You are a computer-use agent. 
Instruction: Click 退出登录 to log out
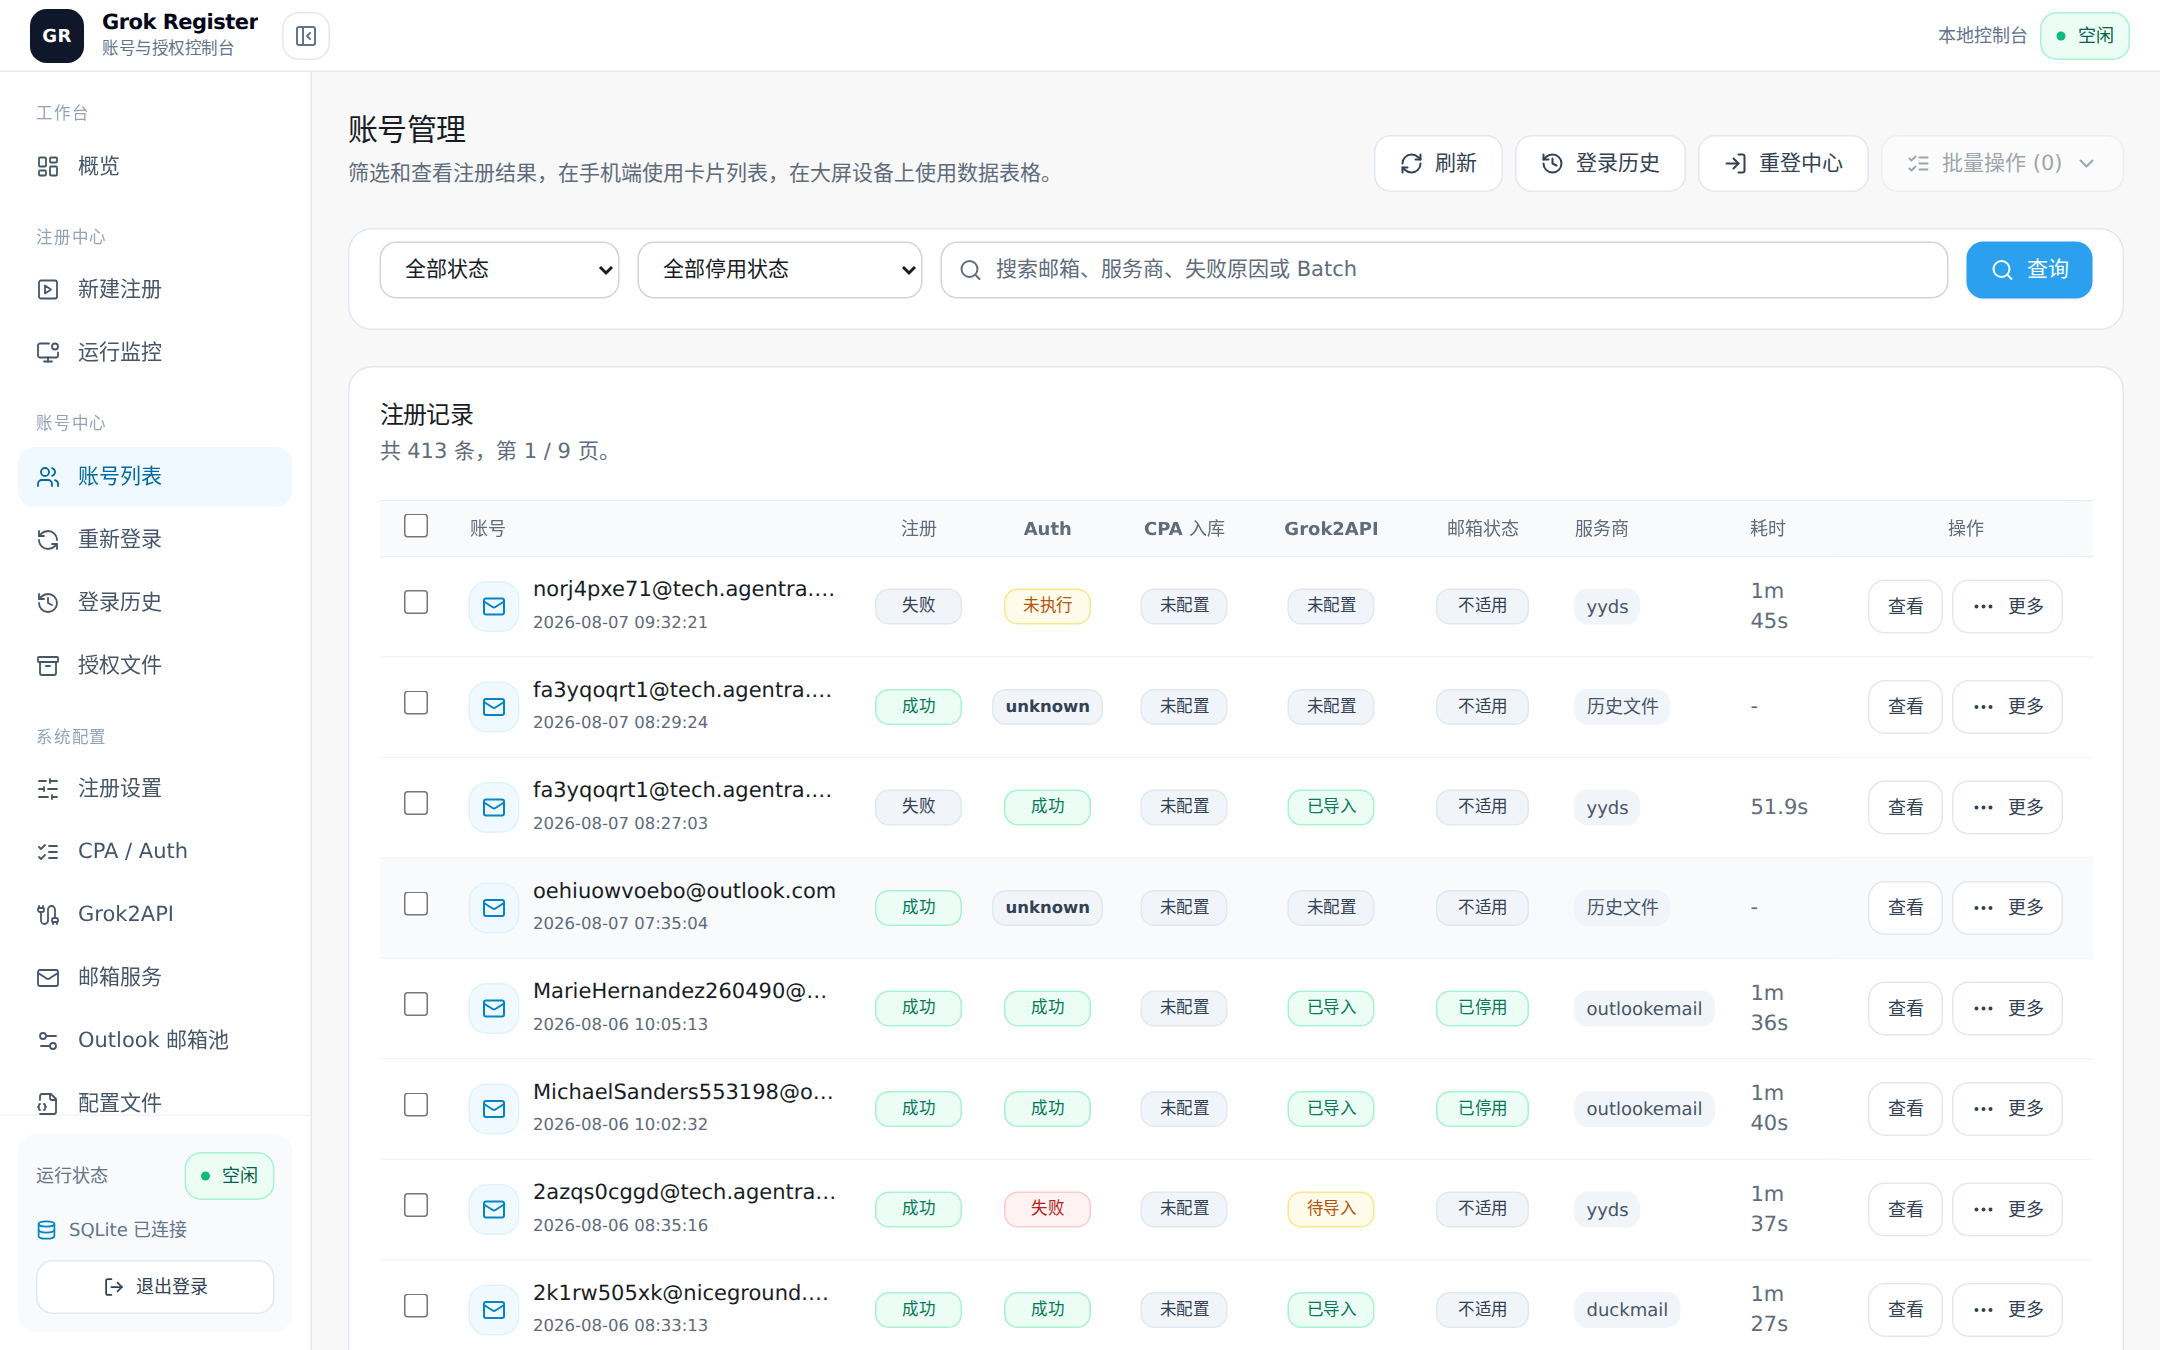(155, 1287)
